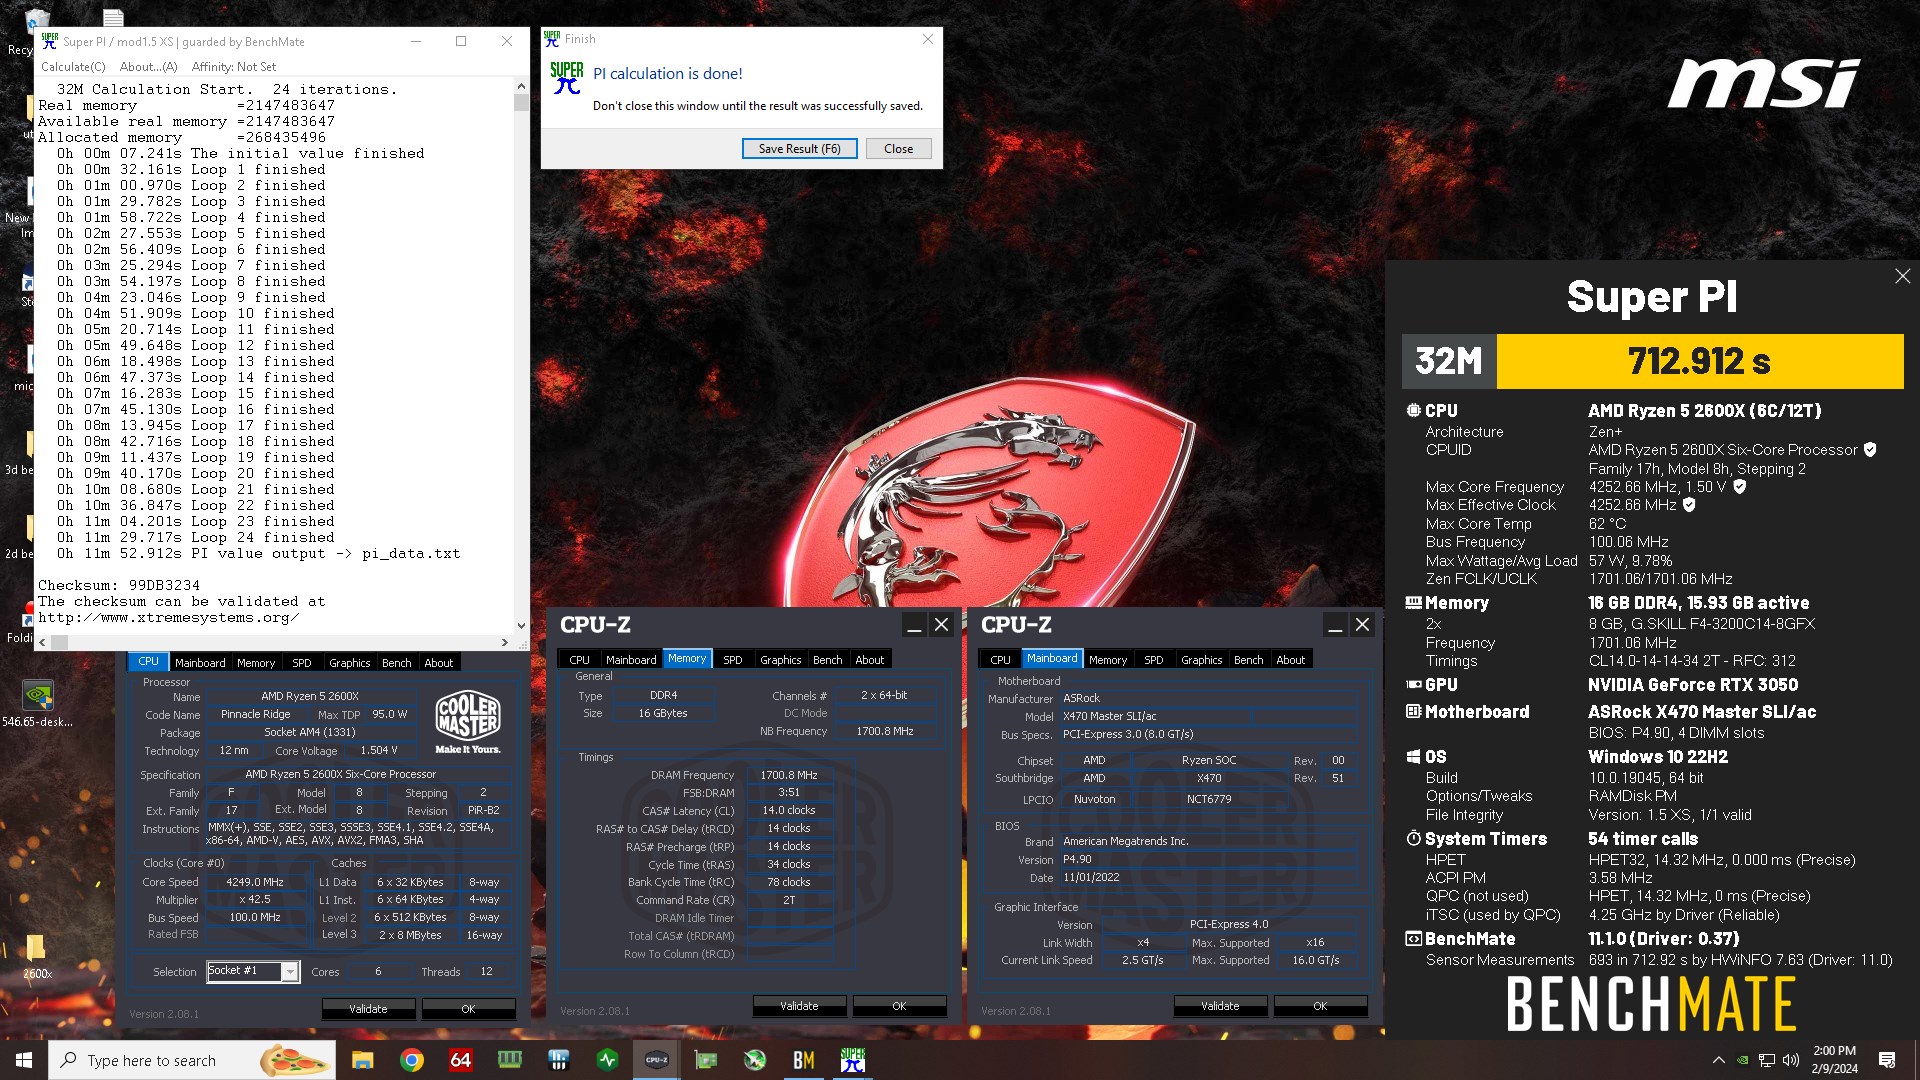
Task: Open the Windows Start menu
Action: pyautogui.click(x=24, y=1060)
